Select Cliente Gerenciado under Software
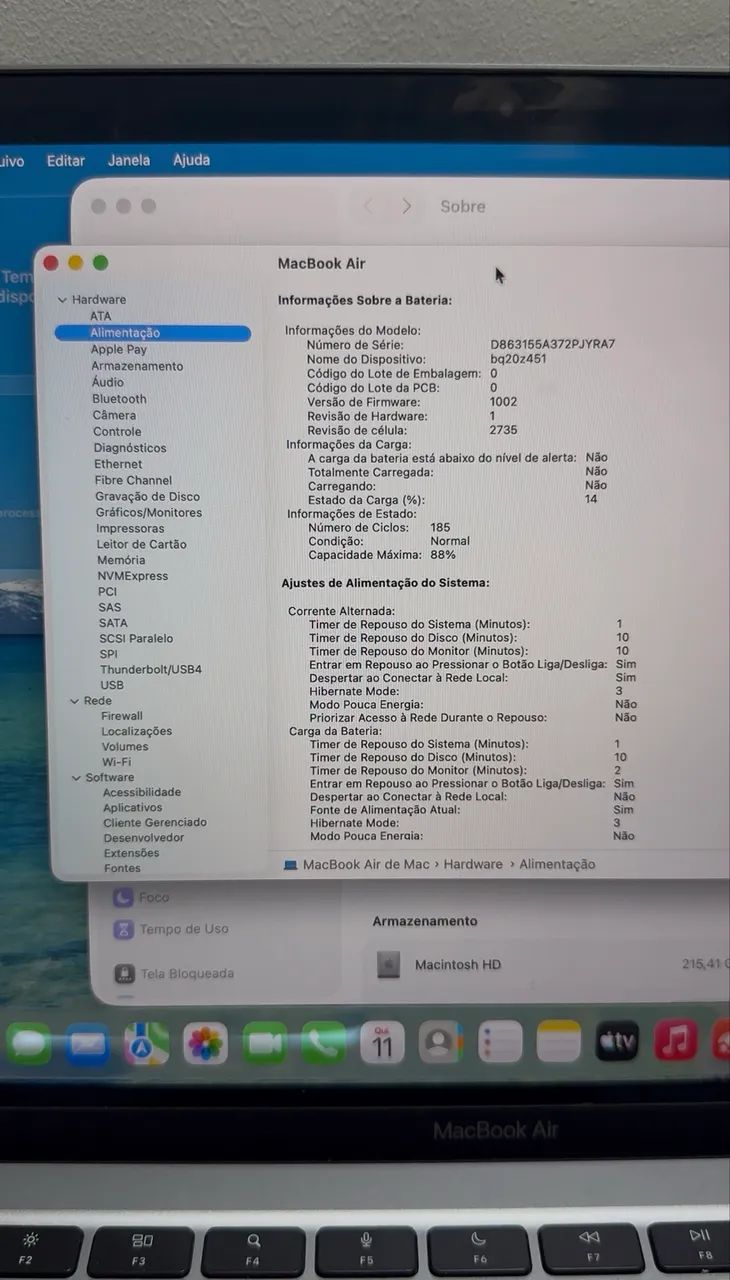 [x=155, y=822]
